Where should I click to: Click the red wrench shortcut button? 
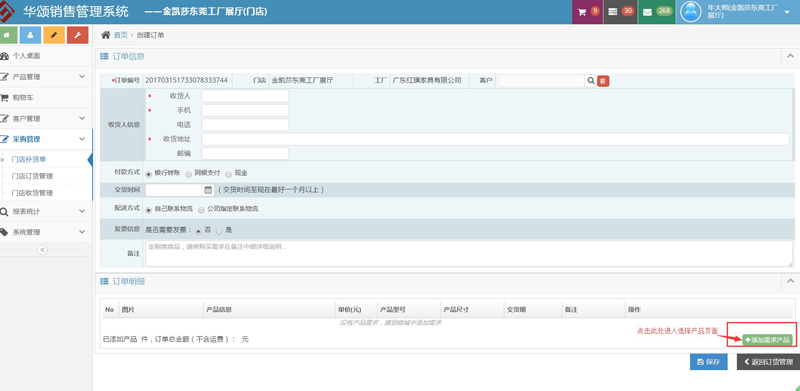(78, 35)
